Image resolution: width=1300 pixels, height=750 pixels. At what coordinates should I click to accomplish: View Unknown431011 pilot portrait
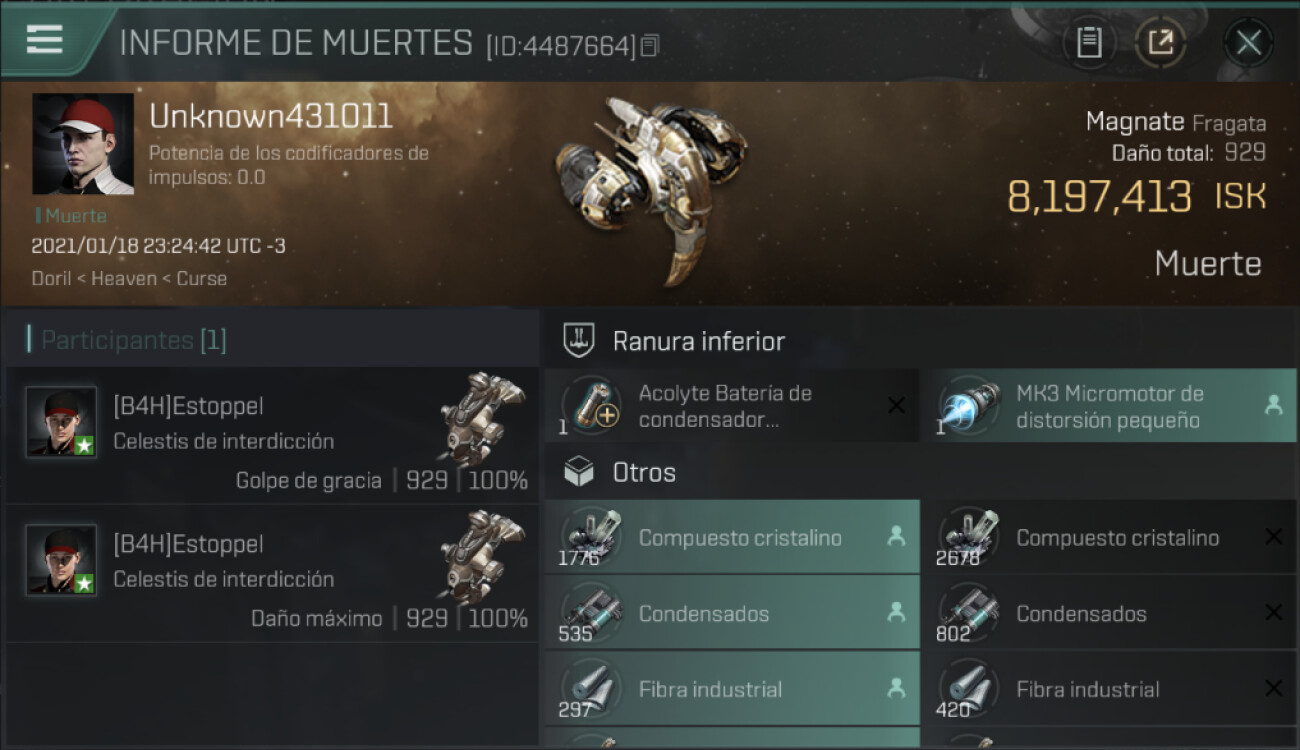[83, 144]
